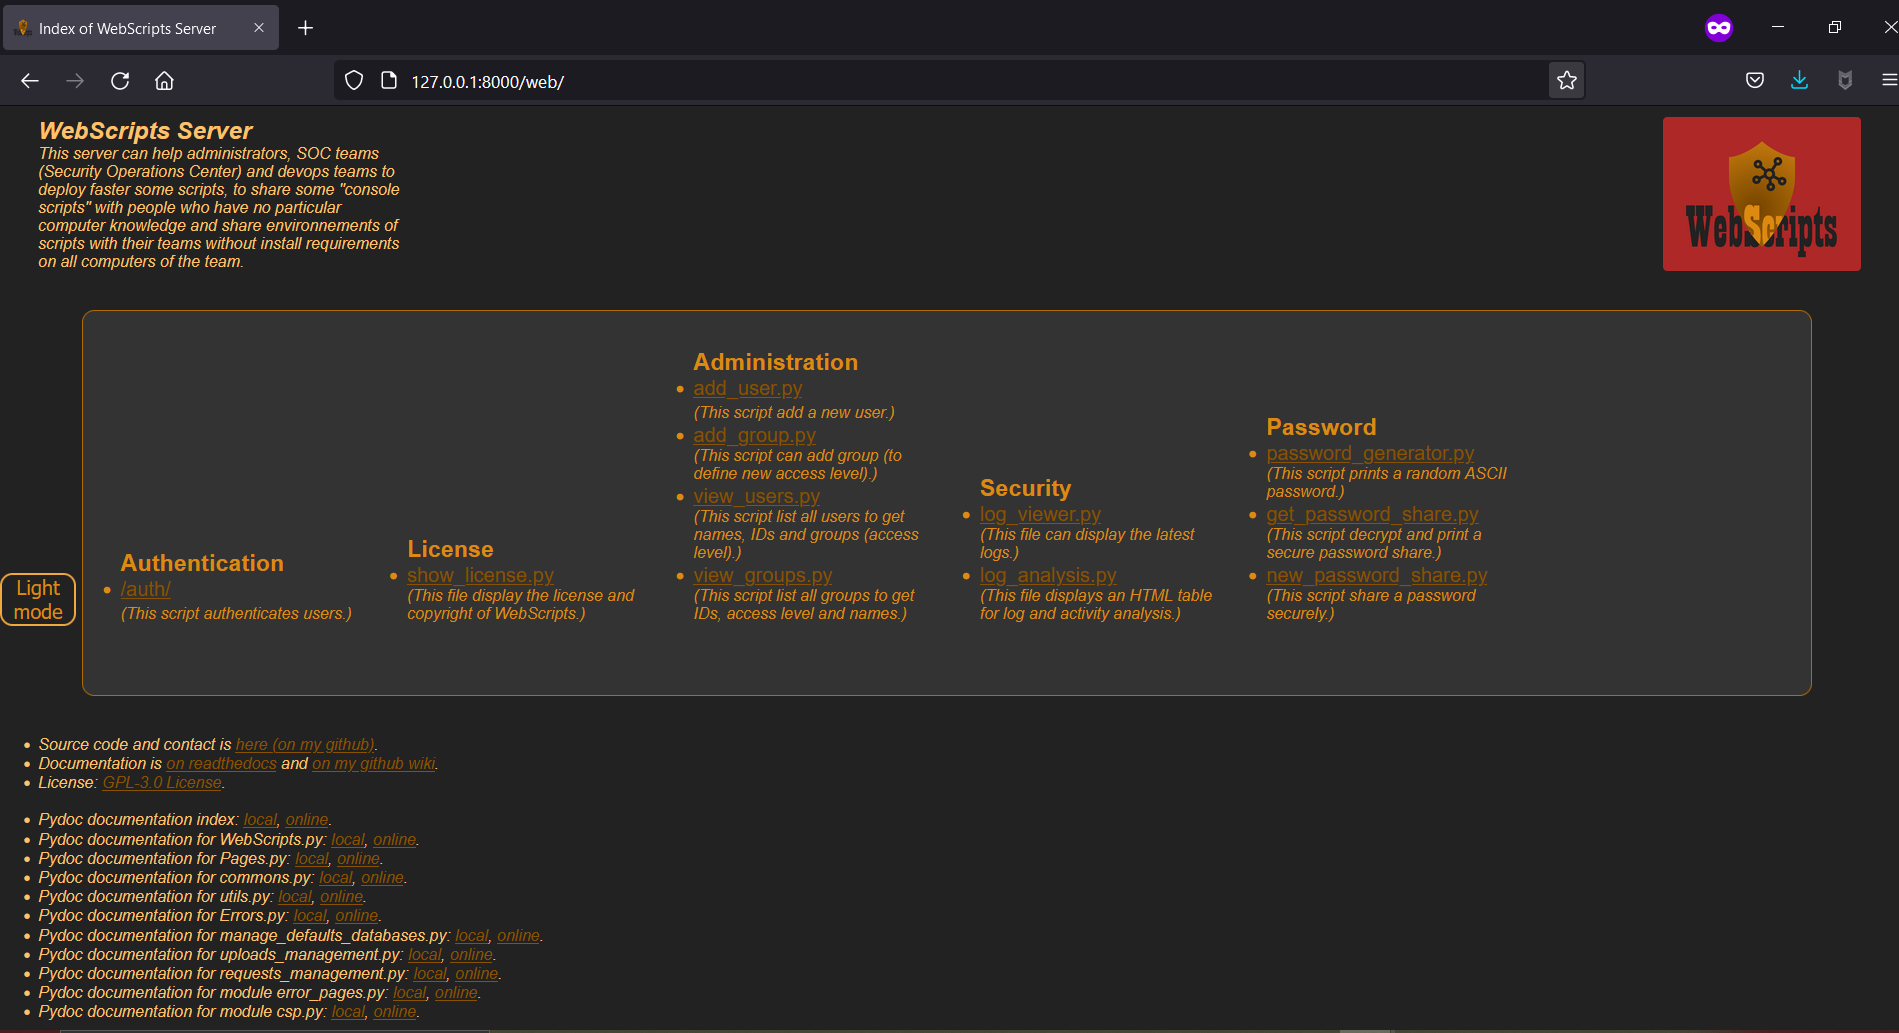This screenshot has height=1033, width=1899.
Task: Open documentation on readthedocs
Action: pos(221,763)
